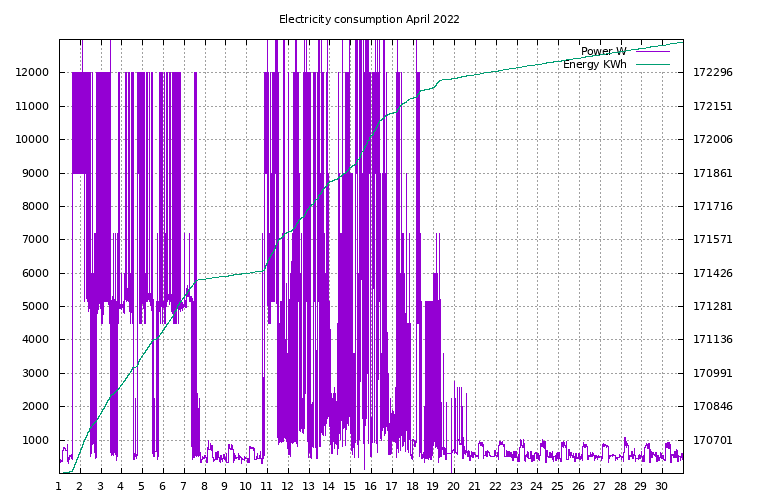The image size is (768, 500).
Task: Click the purple Power W legend line sample
Action: (x=653, y=51)
